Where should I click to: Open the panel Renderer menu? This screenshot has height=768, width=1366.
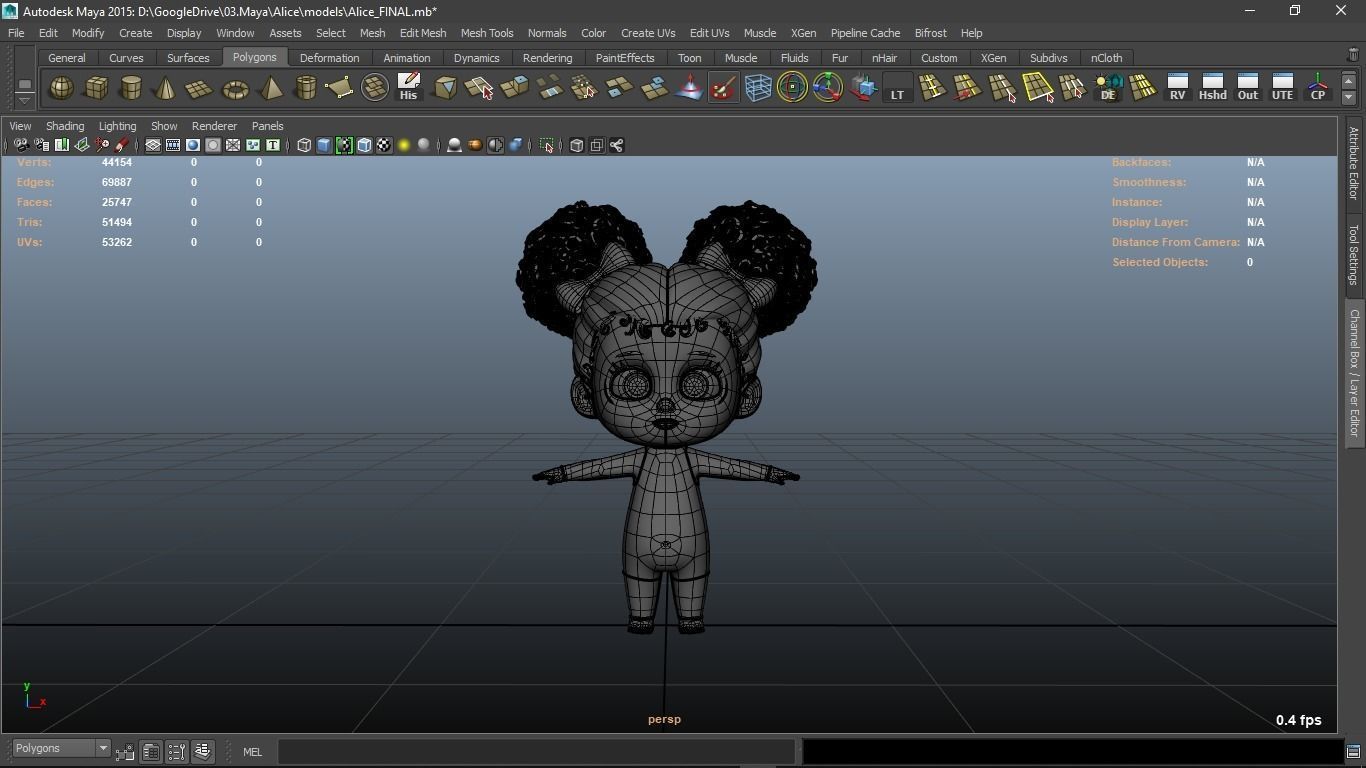[214, 126]
